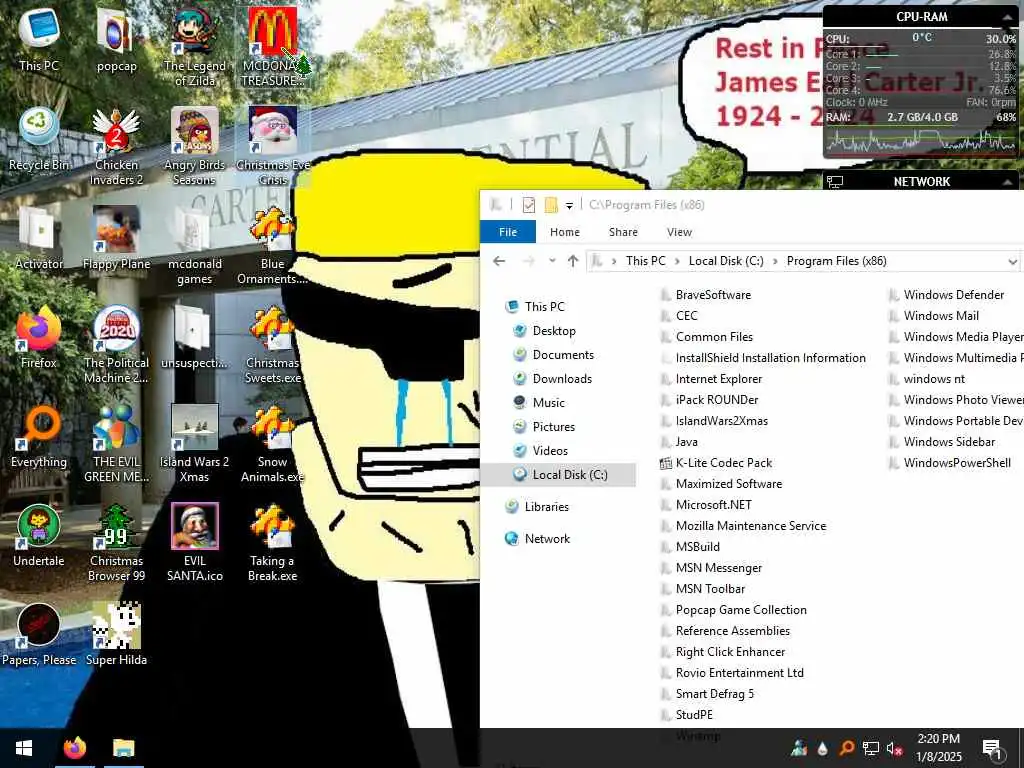This screenshot has width=1024, height=768.
Task: Select the Popcap Game Collection folder
Action: [x=733, y=610]
